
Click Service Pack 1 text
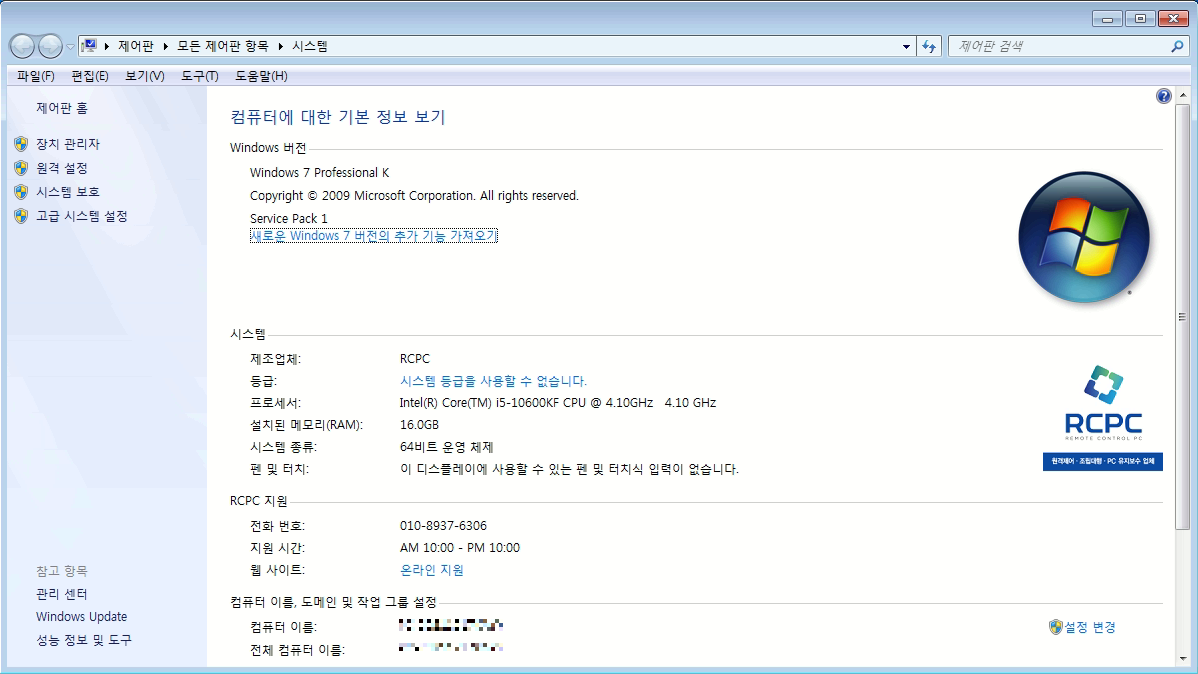(x=289, y=219)
